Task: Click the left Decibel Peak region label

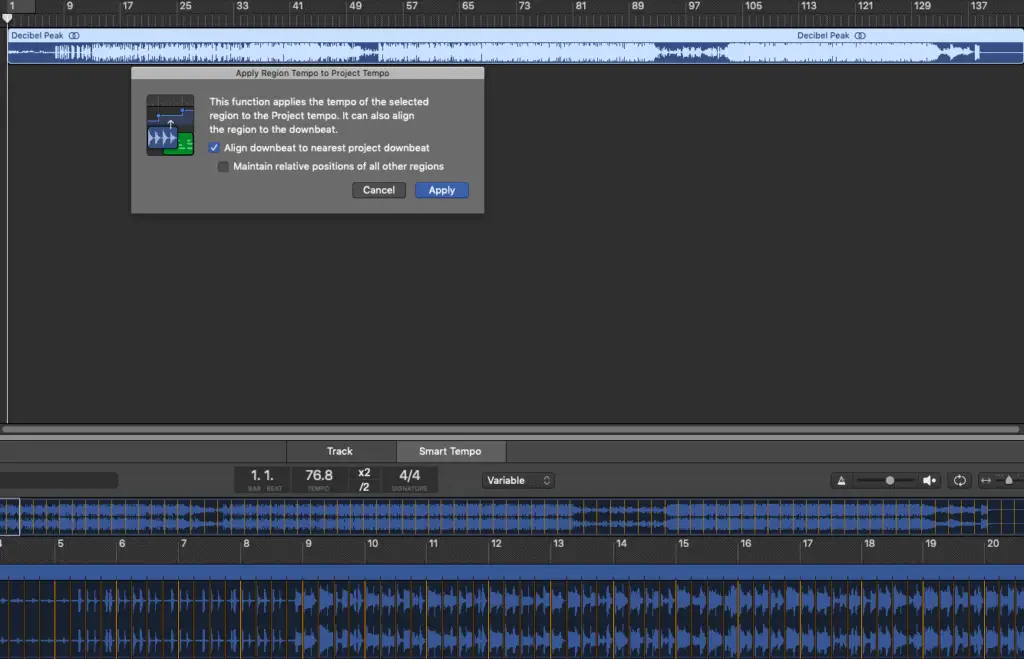Action: pyautogui.click(x=37, y=36)
